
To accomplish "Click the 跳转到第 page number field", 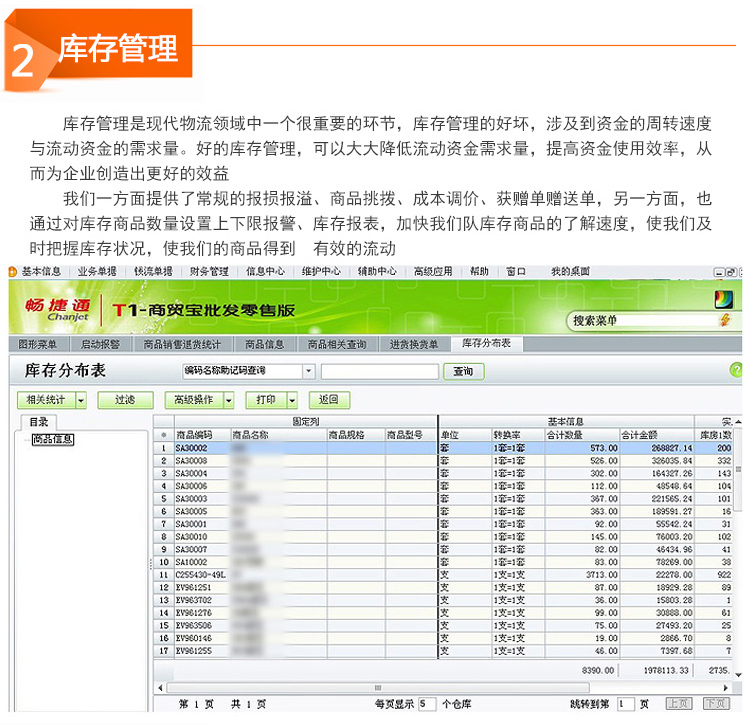I will click(626, 704).
